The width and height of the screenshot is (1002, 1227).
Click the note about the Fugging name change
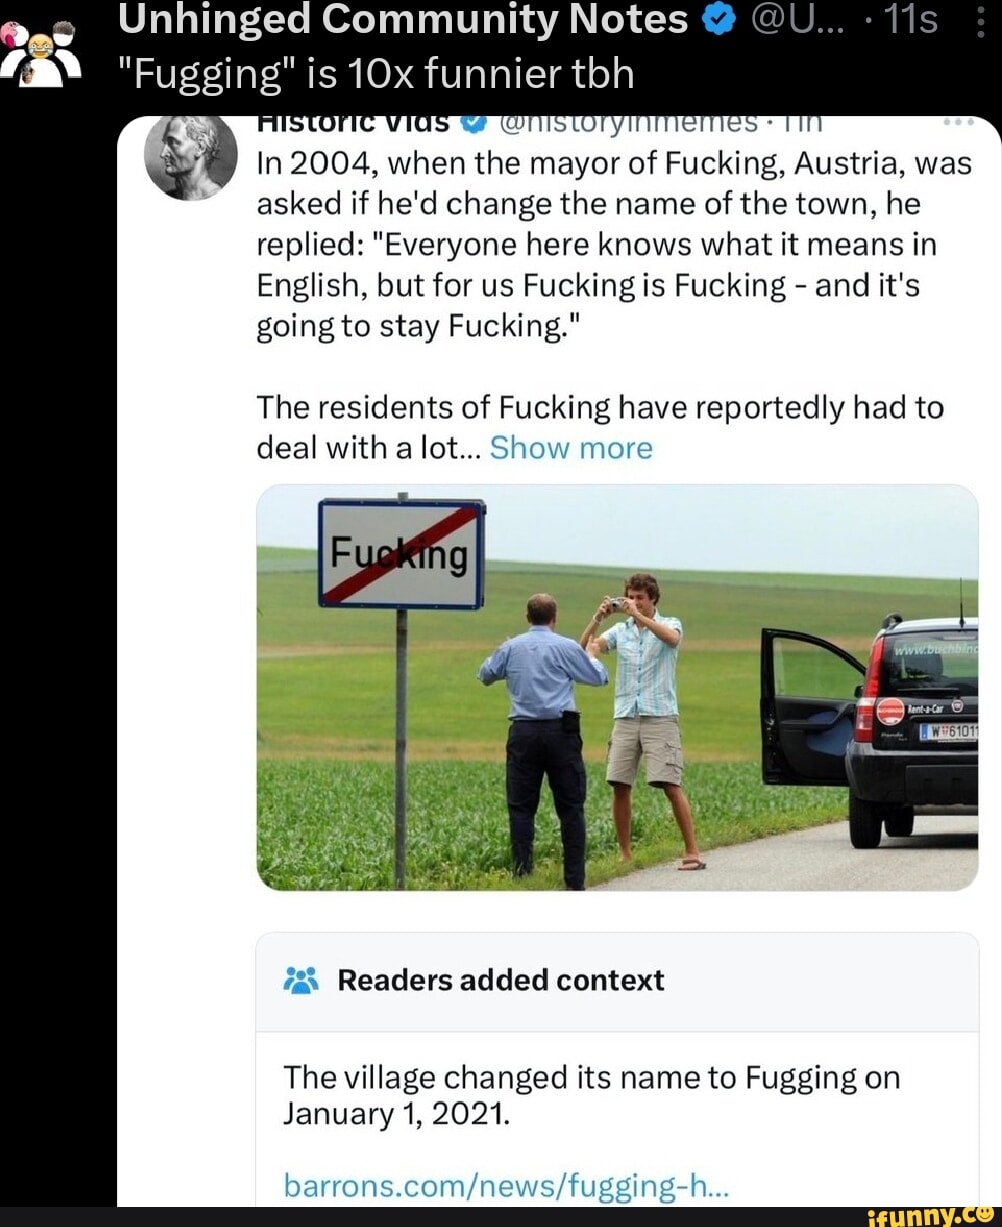591,1094
